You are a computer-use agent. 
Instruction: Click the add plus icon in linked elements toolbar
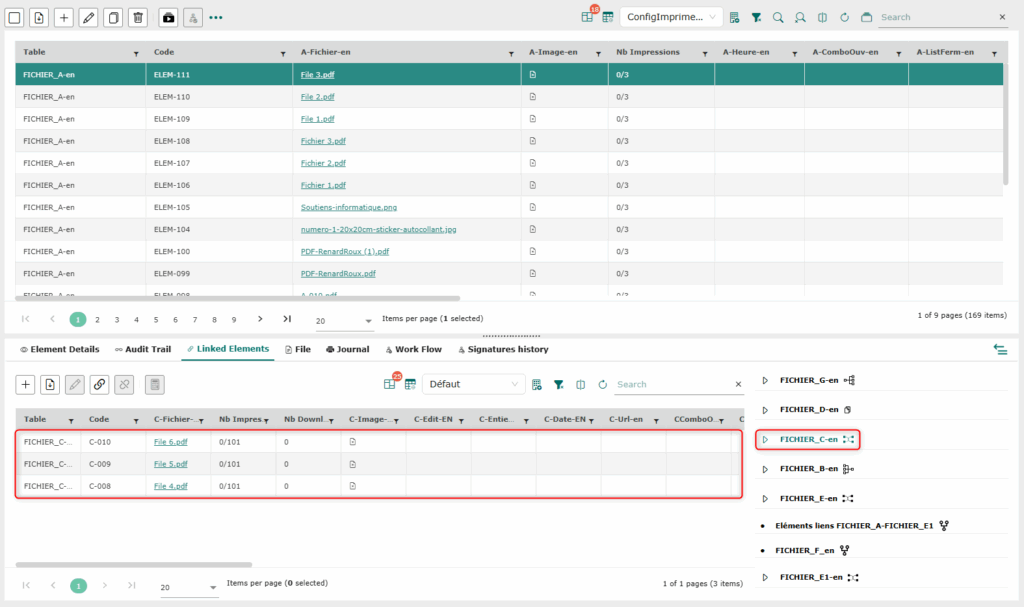[x=26, y=384]
